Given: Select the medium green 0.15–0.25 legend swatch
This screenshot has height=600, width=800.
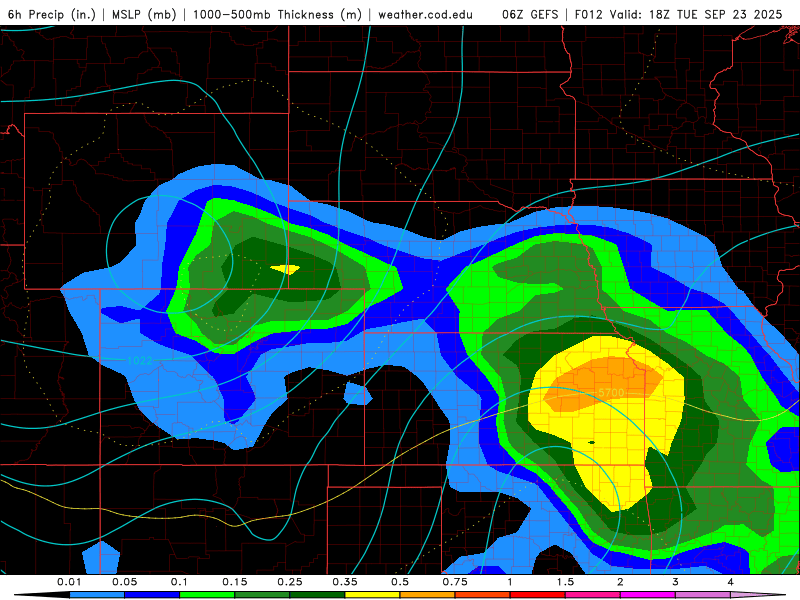Looking at the screenshot, I should click(262, 595).
